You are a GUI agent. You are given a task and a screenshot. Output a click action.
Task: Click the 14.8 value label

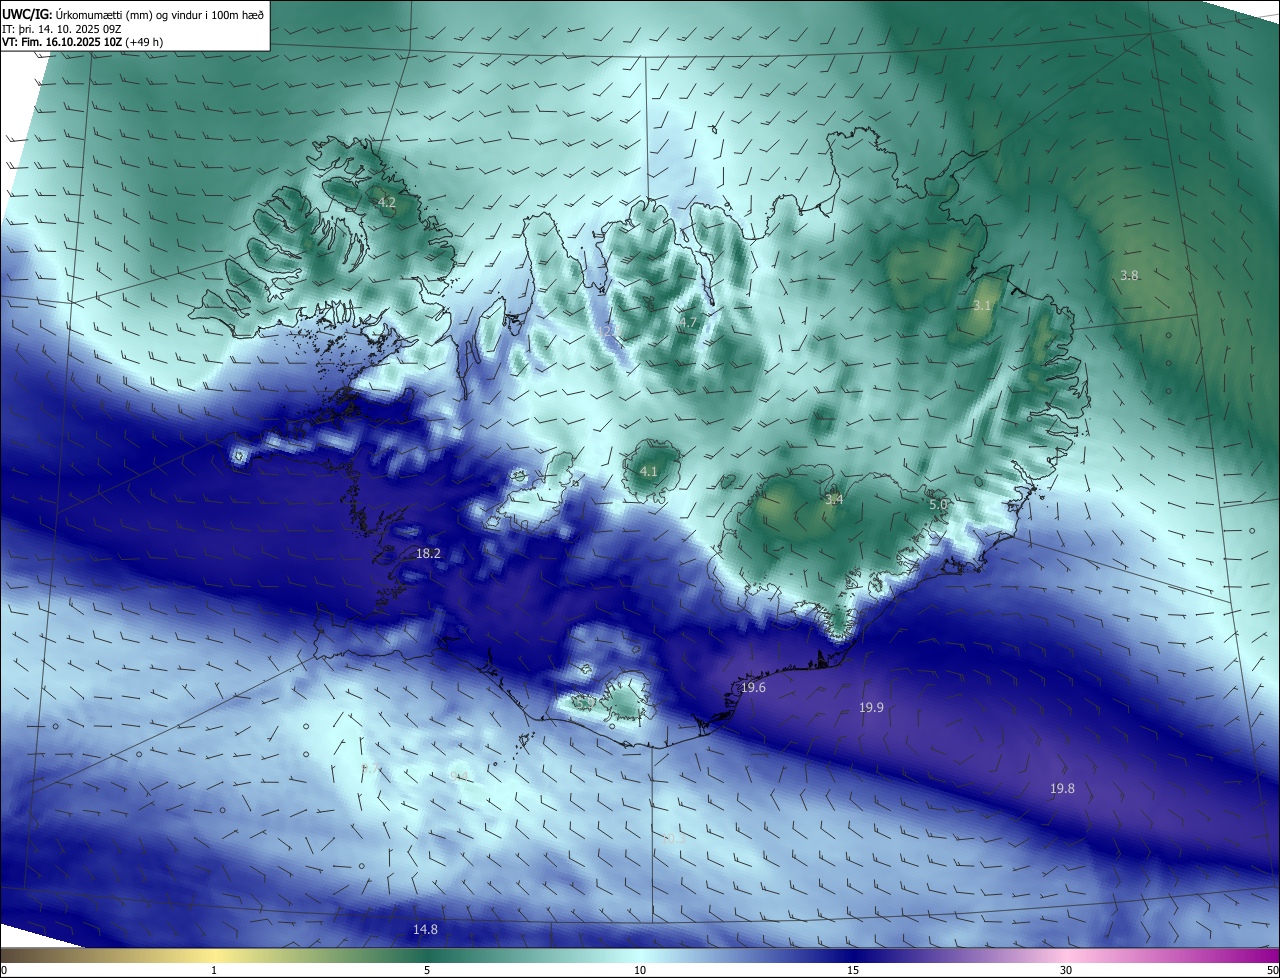pos(425,929)
